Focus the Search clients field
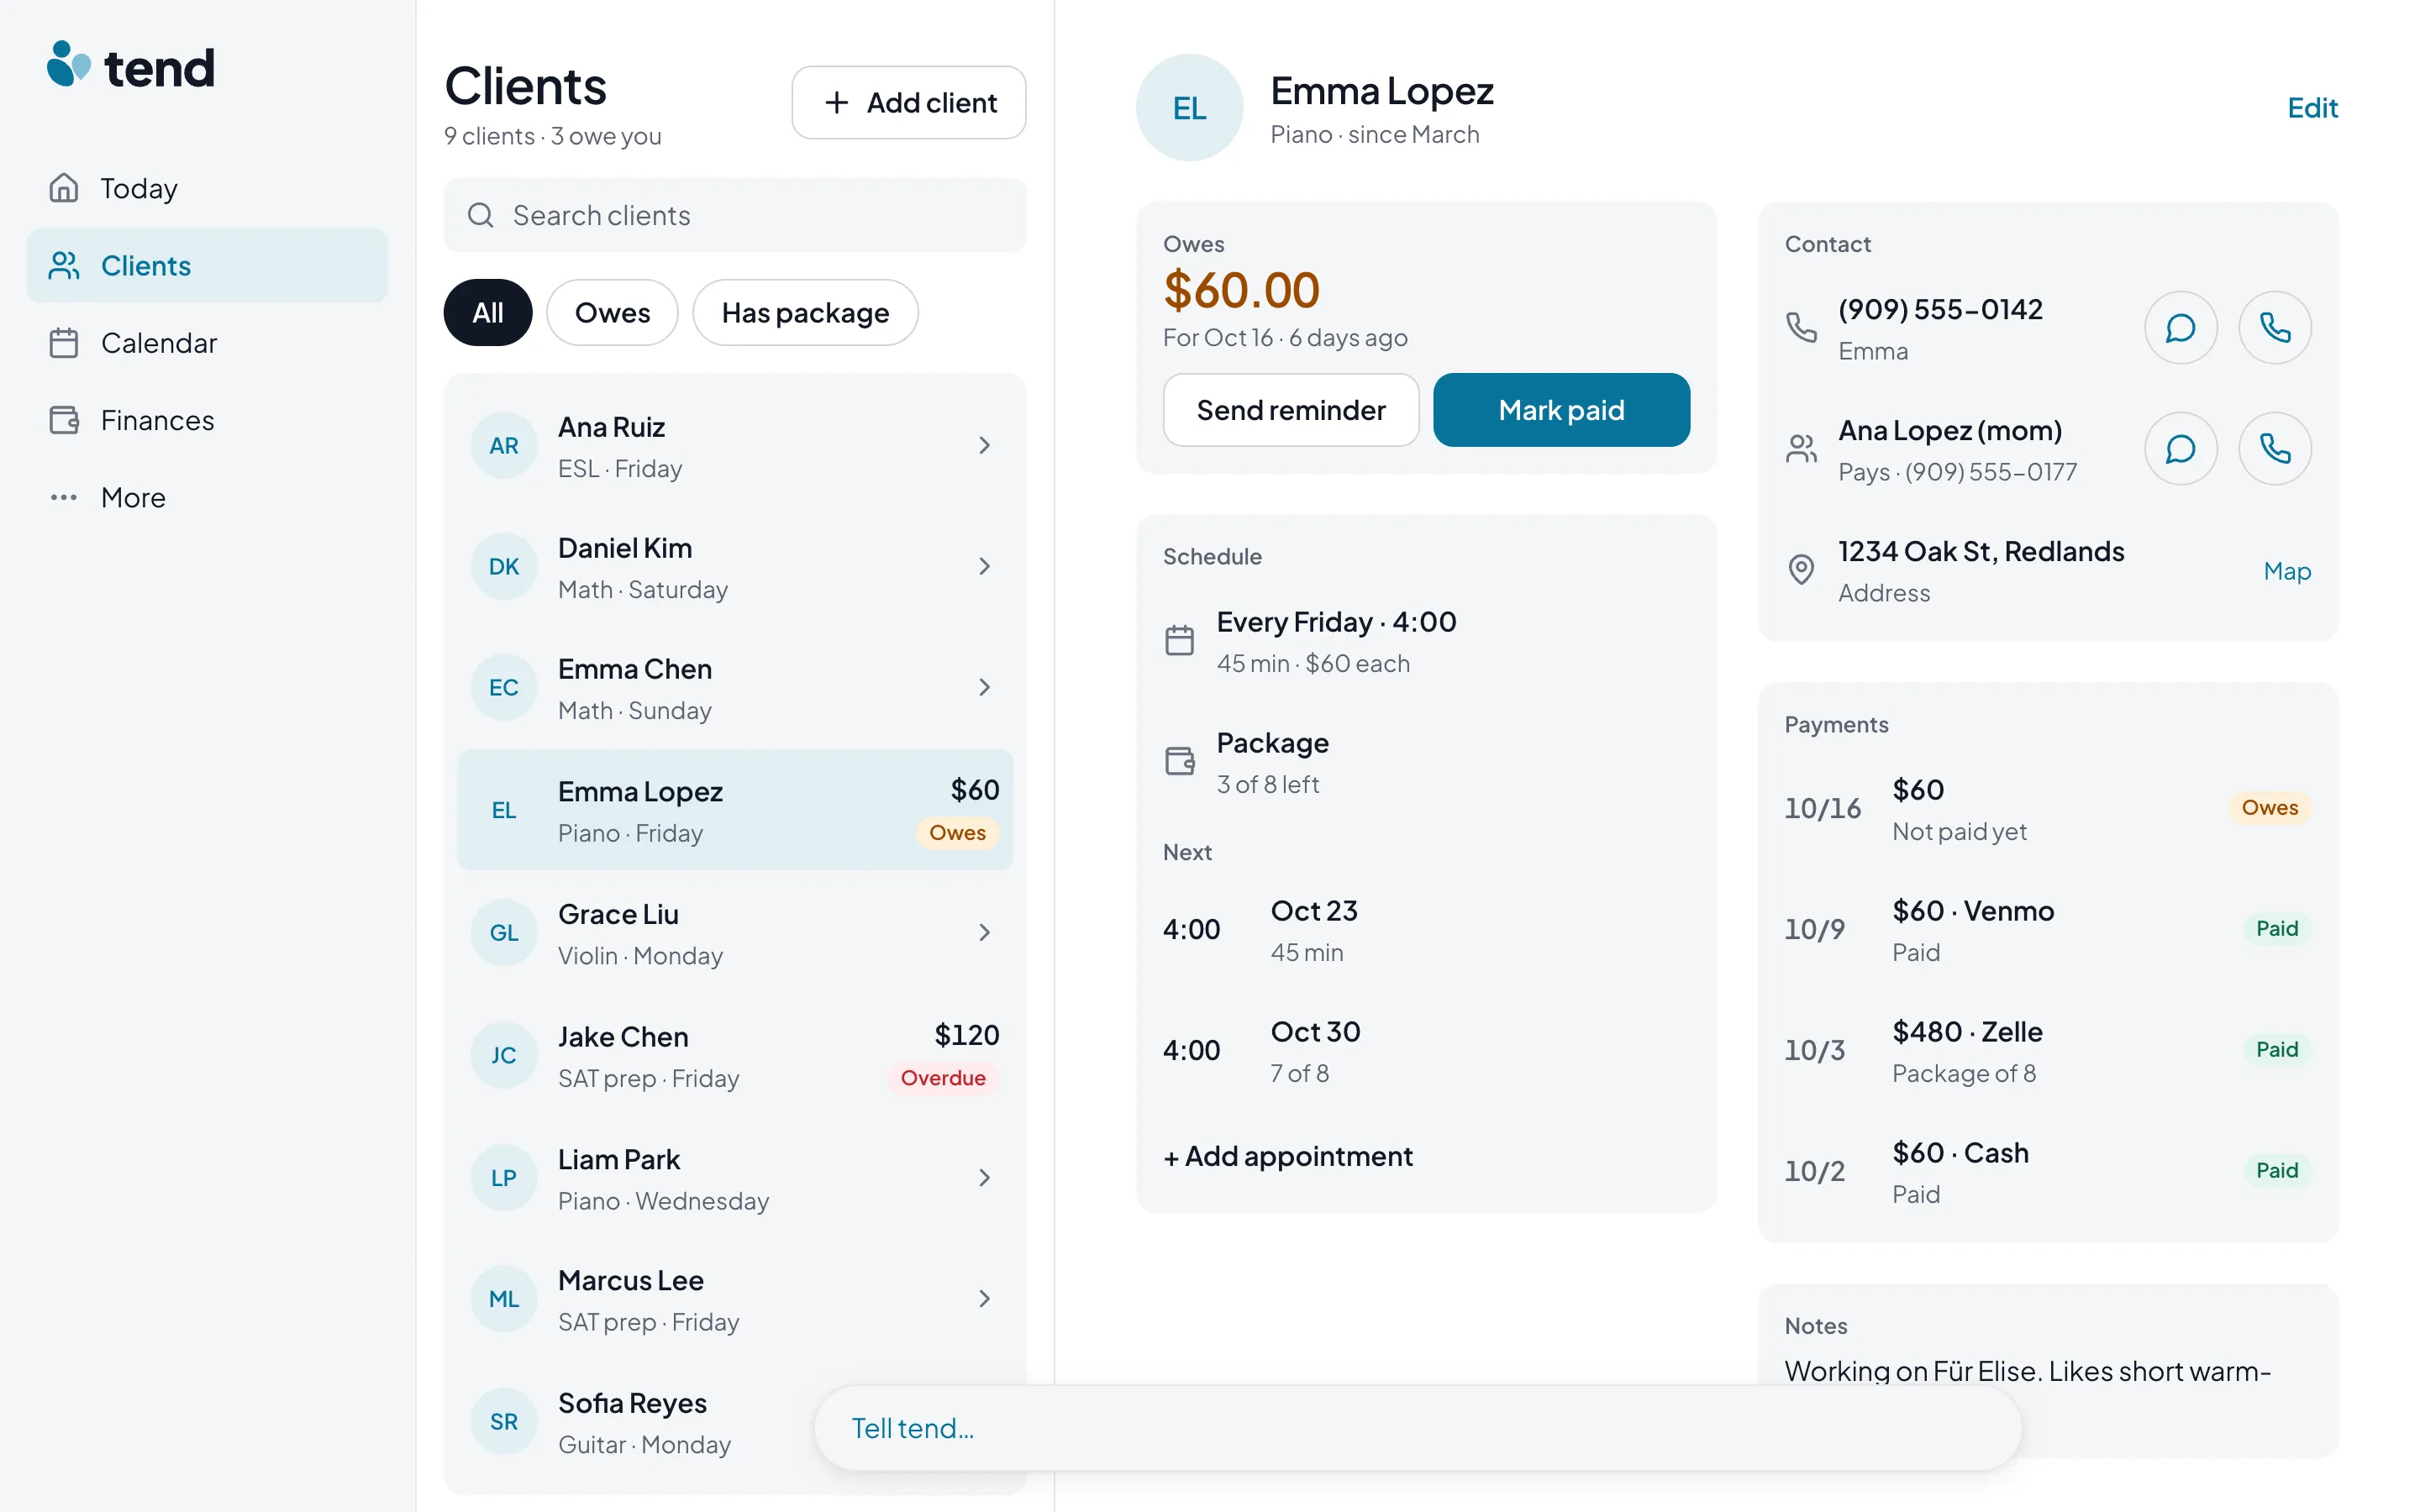Screen dimensions: 2420x1512 pyautogui.click(x=735, y=215)
